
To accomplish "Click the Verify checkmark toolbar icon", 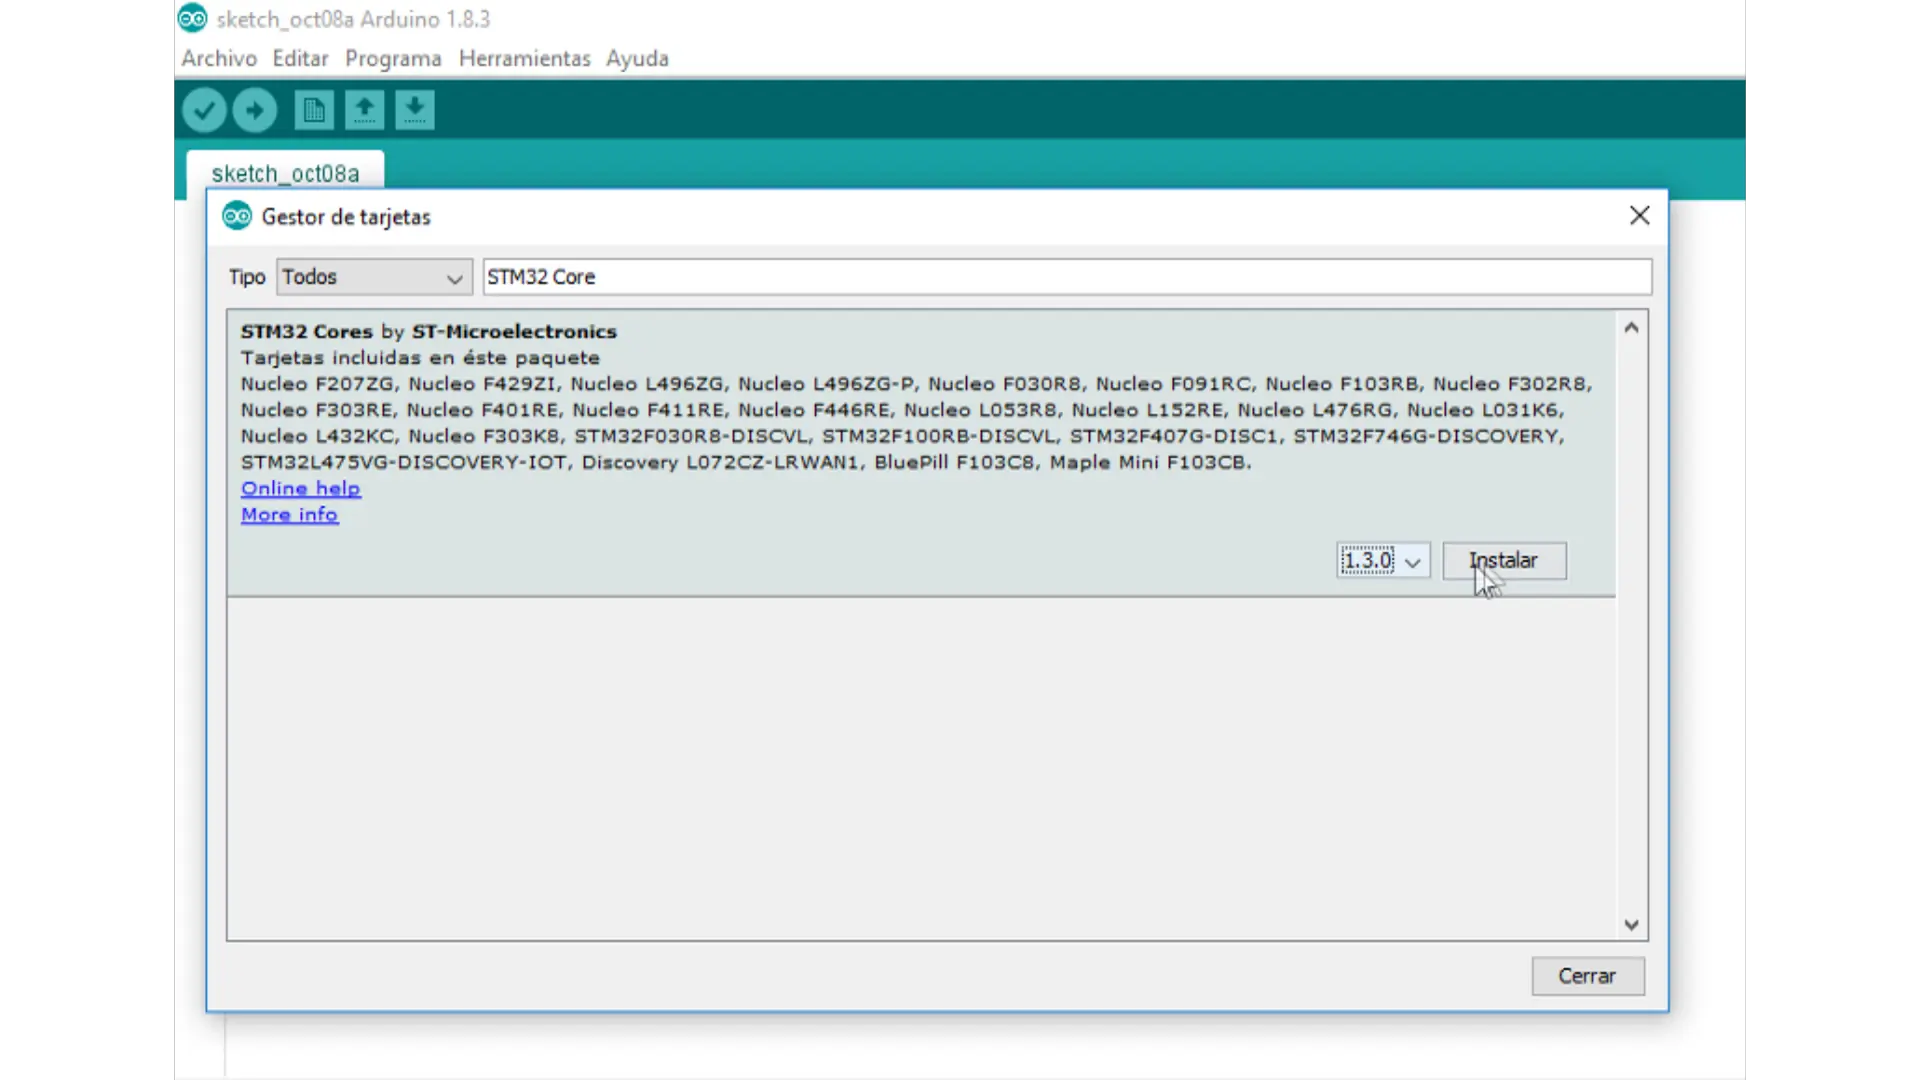I will [204, 110].
